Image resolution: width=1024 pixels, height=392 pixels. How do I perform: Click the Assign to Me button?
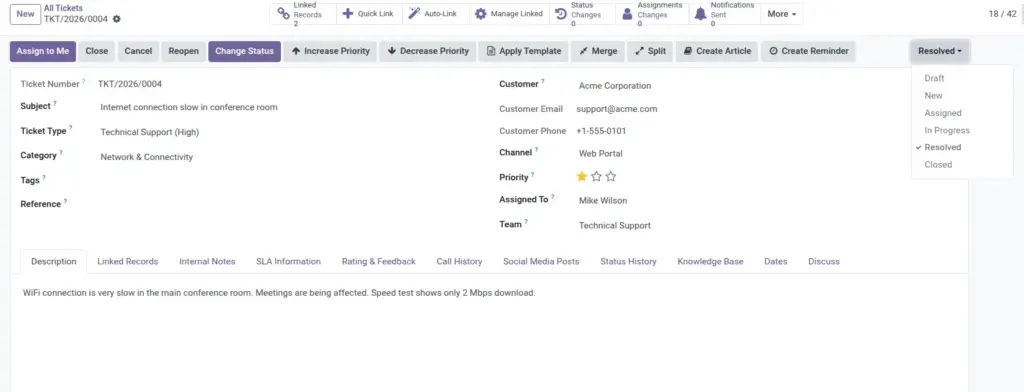(43, 51)
